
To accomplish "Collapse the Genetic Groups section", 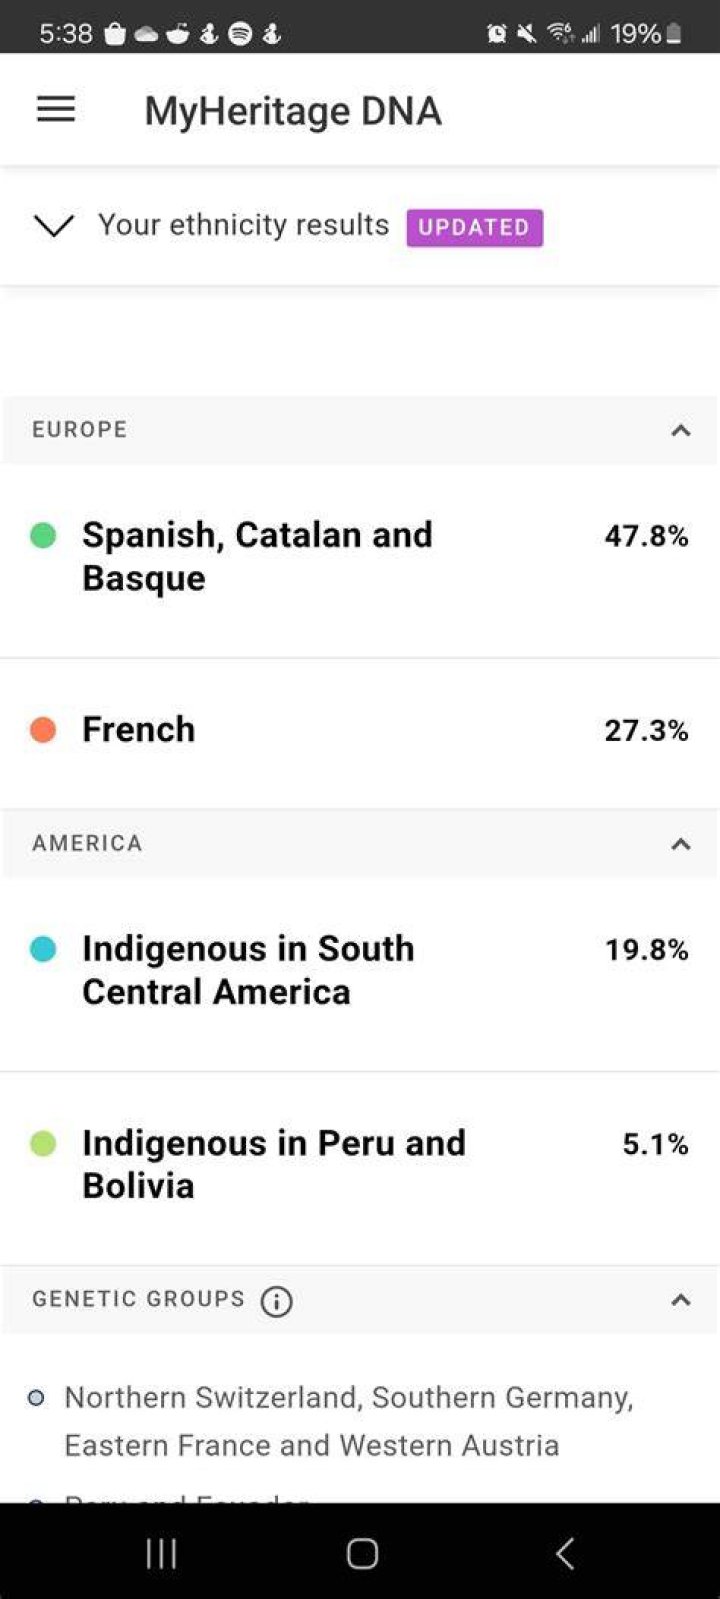I will click(681, 1300).
